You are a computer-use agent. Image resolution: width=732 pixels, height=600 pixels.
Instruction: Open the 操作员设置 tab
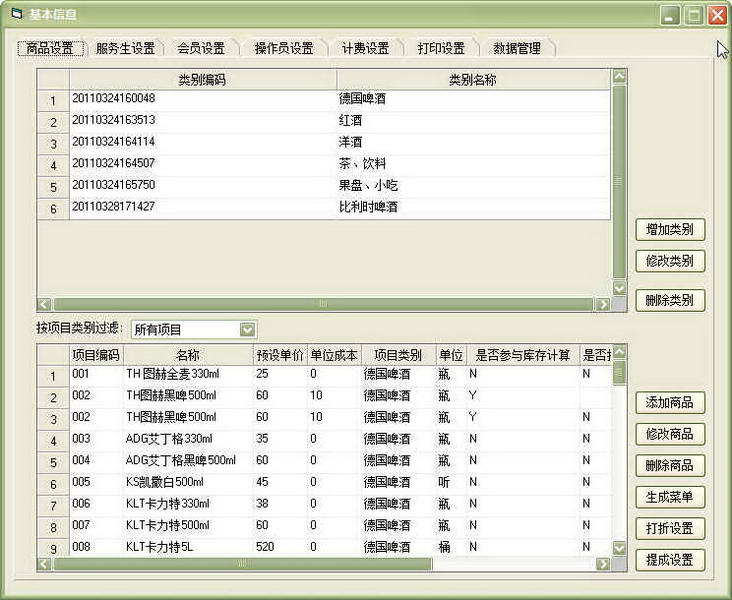(284, 48)
